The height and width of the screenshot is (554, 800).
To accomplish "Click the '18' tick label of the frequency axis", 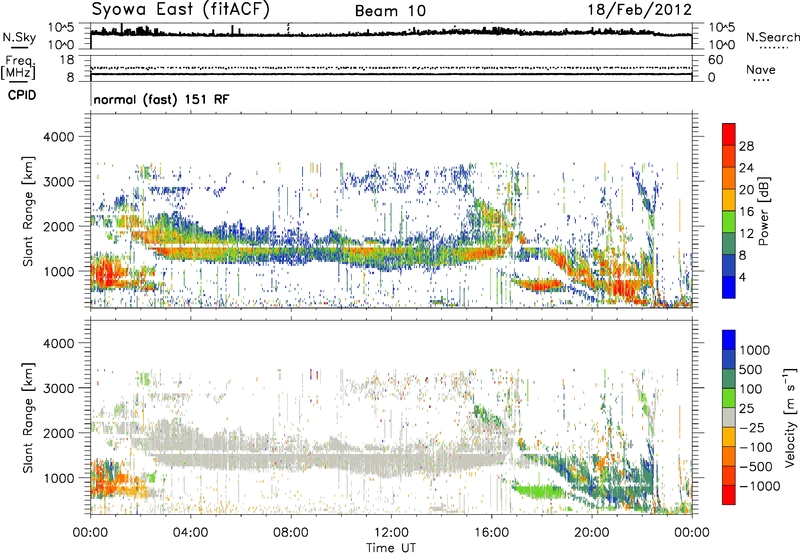I will [x=66, y=60].
